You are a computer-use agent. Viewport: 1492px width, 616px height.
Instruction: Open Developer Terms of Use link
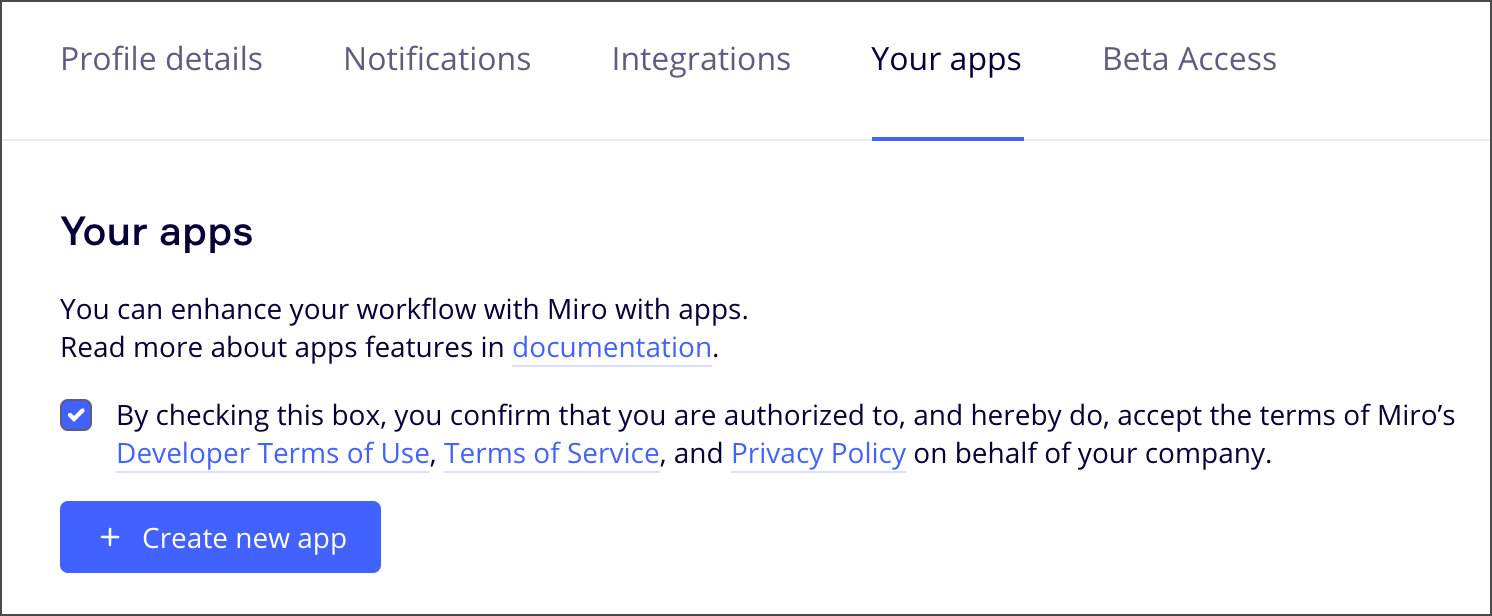click(x=273, y=454)
